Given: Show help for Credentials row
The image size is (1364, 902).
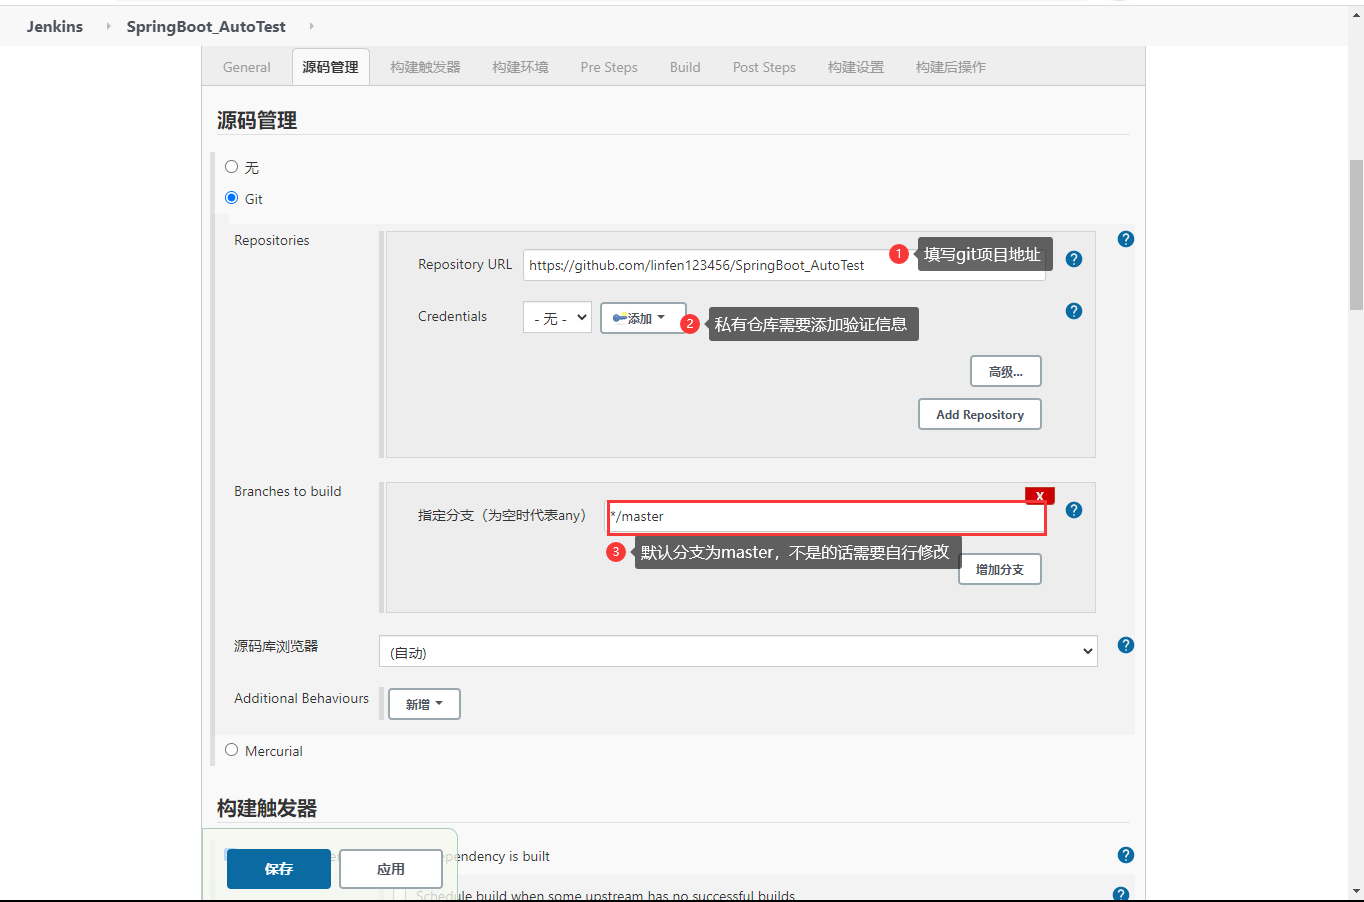Looking at the screenshot, I should 1074,311.
